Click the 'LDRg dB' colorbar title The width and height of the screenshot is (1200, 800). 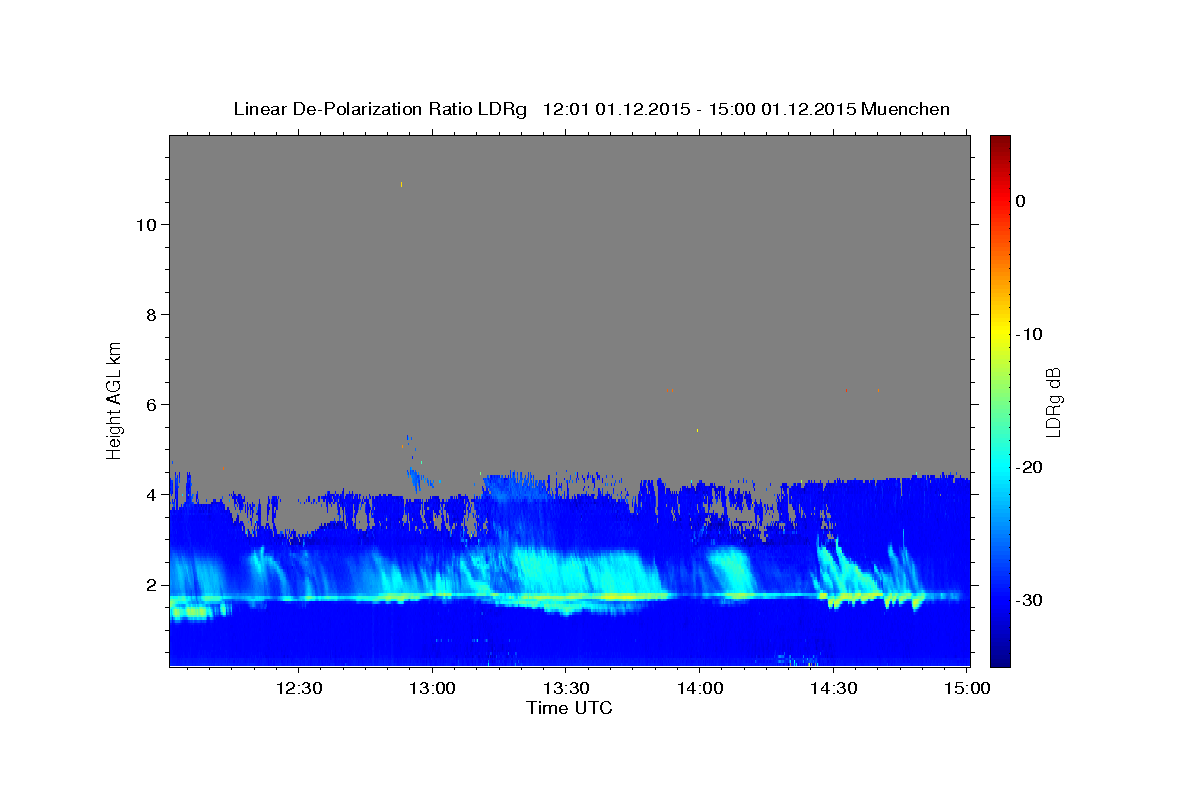pos(1053,402)
